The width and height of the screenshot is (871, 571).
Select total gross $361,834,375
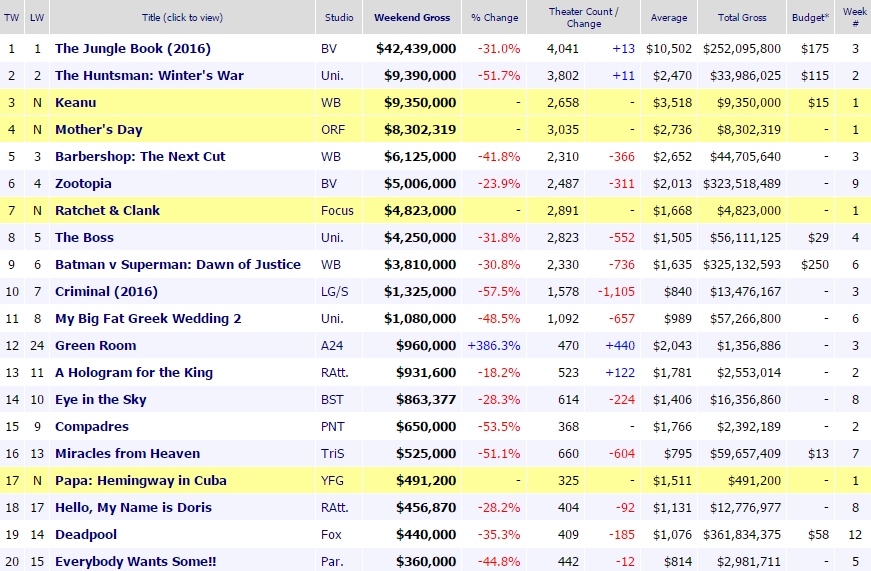pyautogui.click(x=742, y=535)
